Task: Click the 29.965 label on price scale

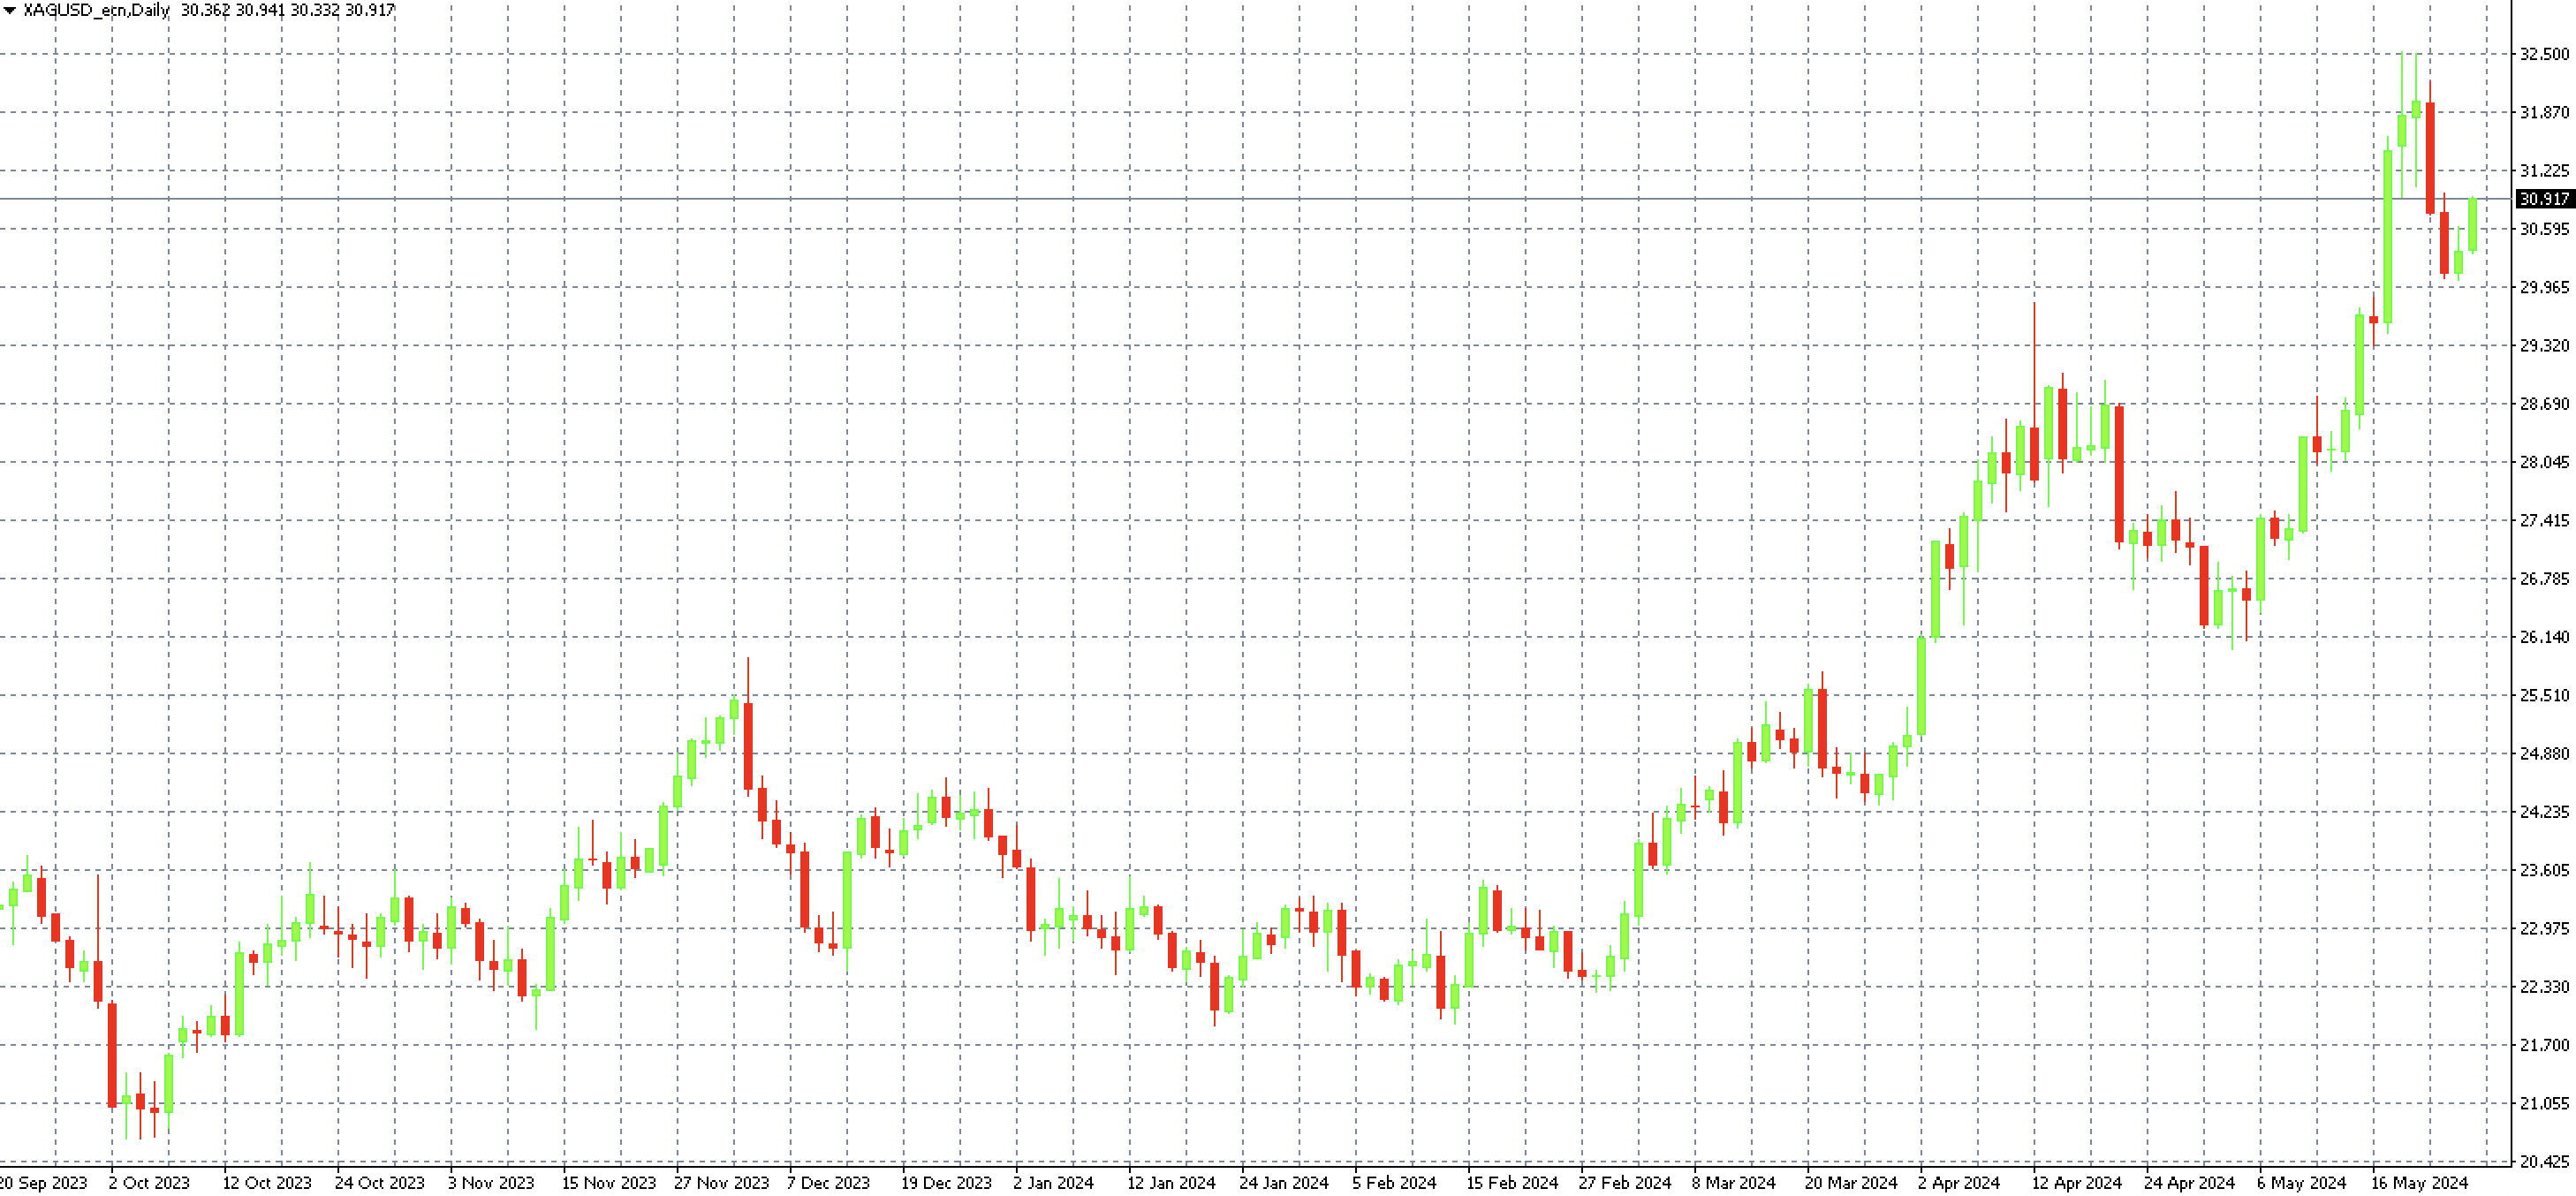Action: tap(2543, 287)
